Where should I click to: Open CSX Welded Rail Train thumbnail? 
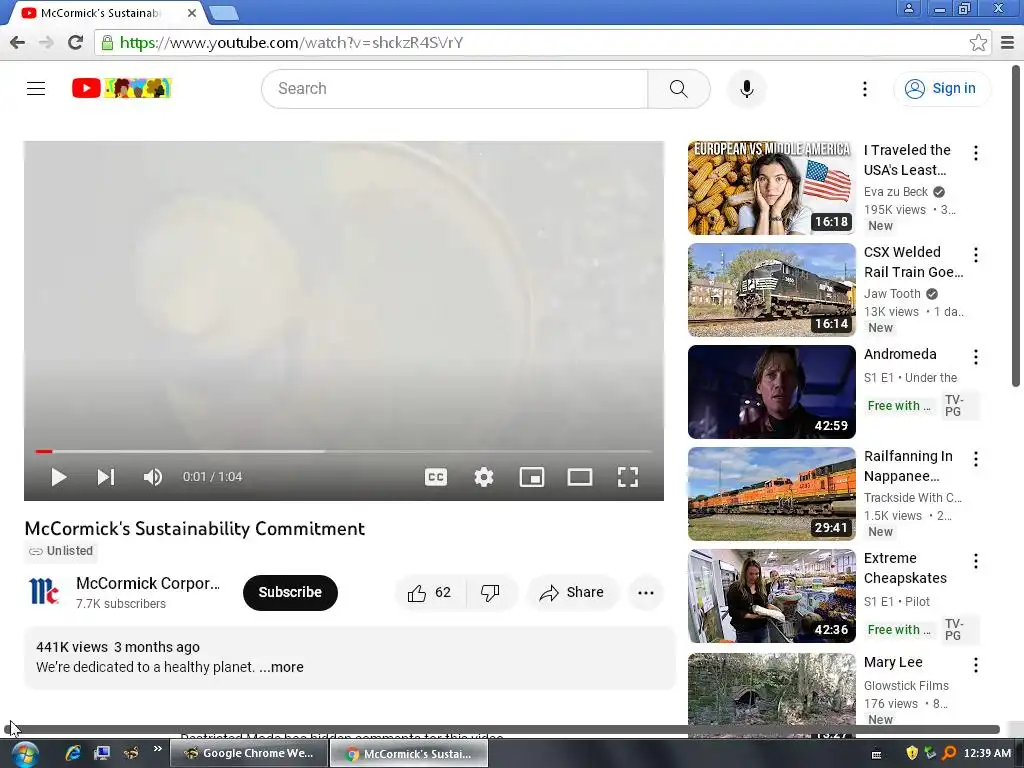[x=771, y=289]
